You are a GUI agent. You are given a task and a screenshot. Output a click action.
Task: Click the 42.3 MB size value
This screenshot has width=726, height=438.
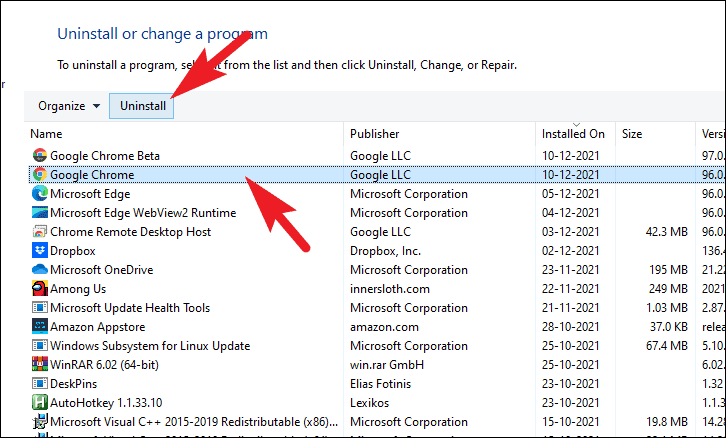(667, 232)
